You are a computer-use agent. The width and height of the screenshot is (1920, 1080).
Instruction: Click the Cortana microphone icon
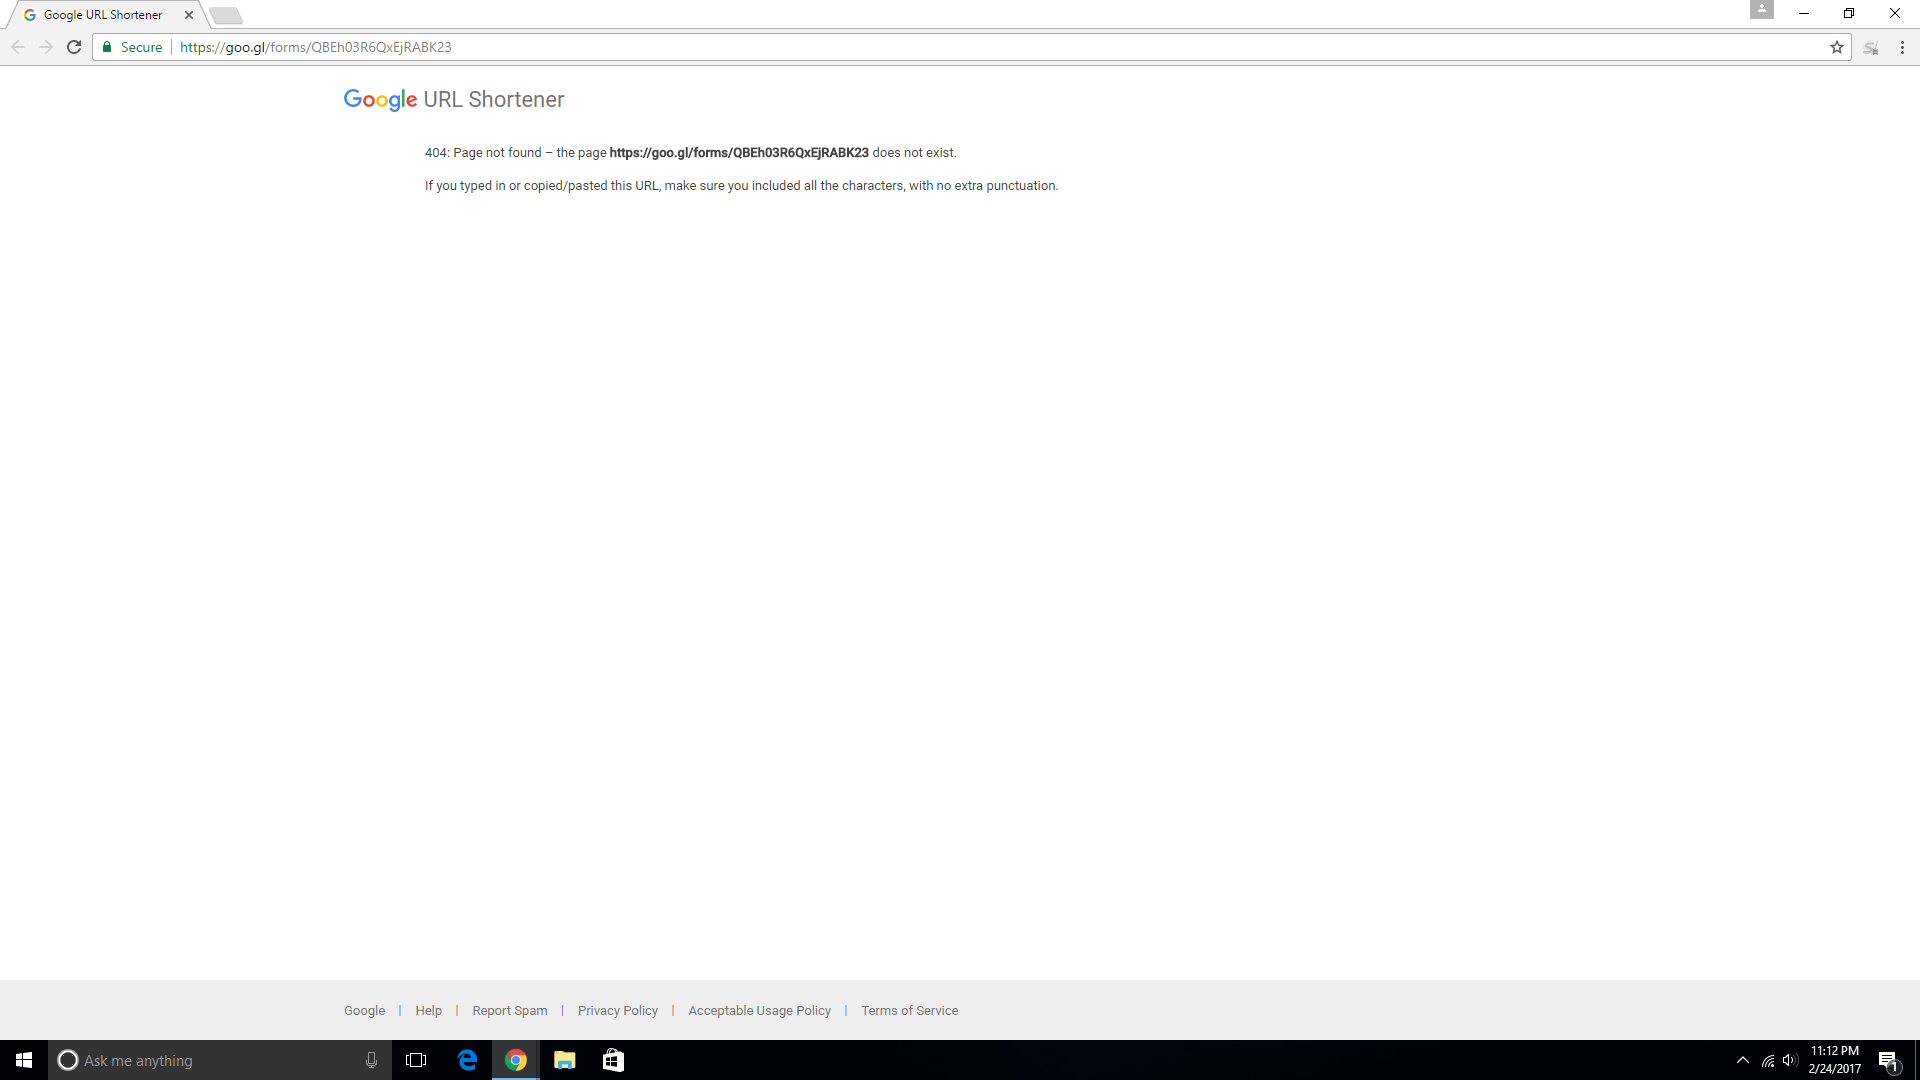click(371, 1060)
